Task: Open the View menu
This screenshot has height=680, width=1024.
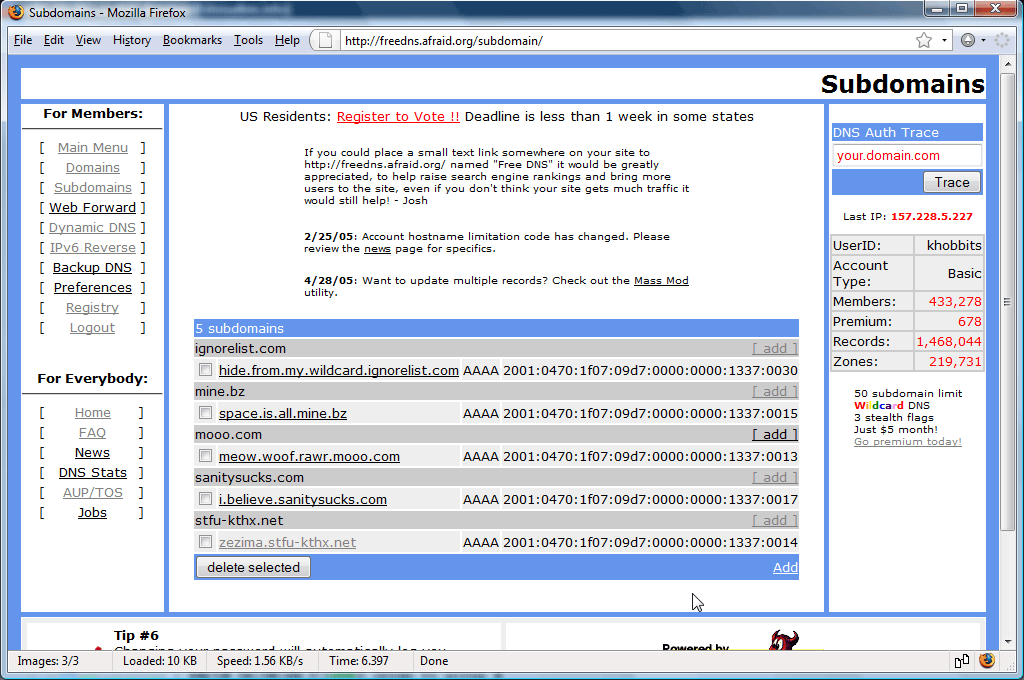Action: (88, 40)
